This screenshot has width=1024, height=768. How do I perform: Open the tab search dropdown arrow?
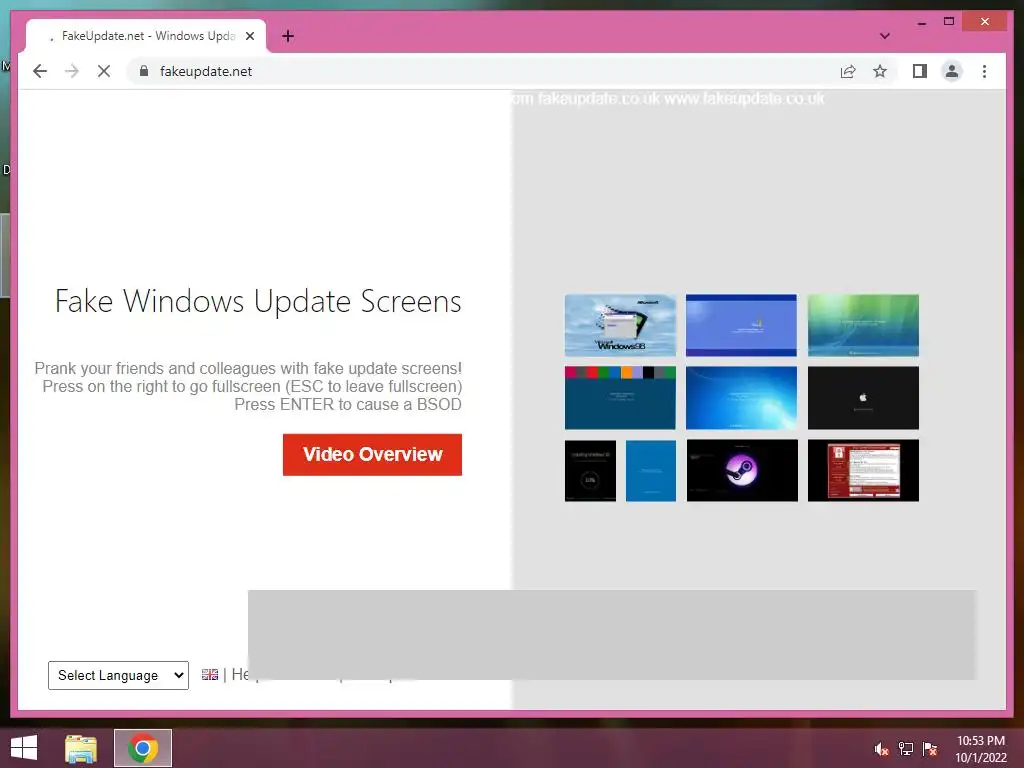tap(885, 36)
